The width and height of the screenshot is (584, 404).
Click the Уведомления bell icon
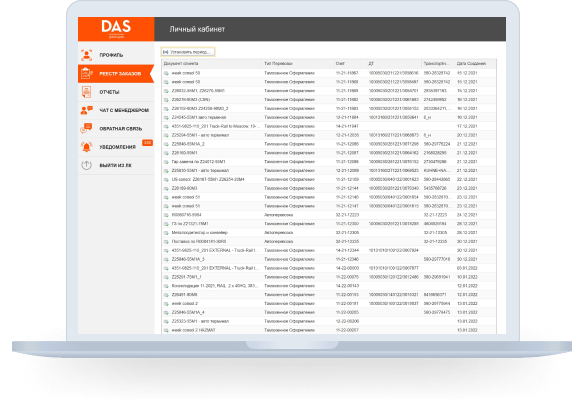tap(86, 147)
